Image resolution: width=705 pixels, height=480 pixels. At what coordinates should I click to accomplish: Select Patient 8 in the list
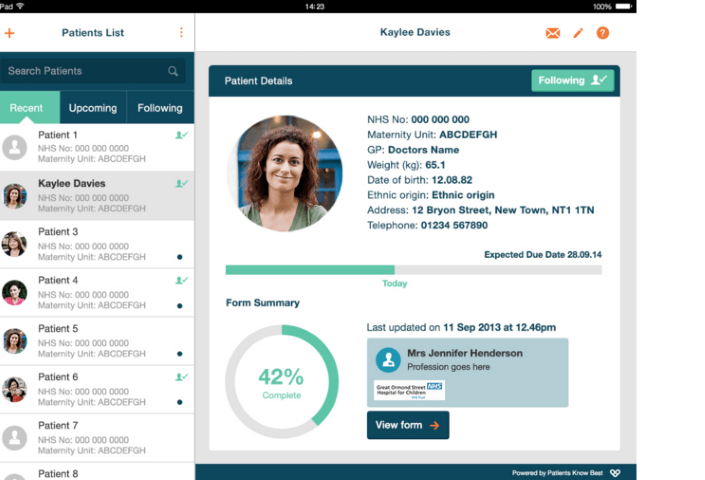[x=97, y=472]
